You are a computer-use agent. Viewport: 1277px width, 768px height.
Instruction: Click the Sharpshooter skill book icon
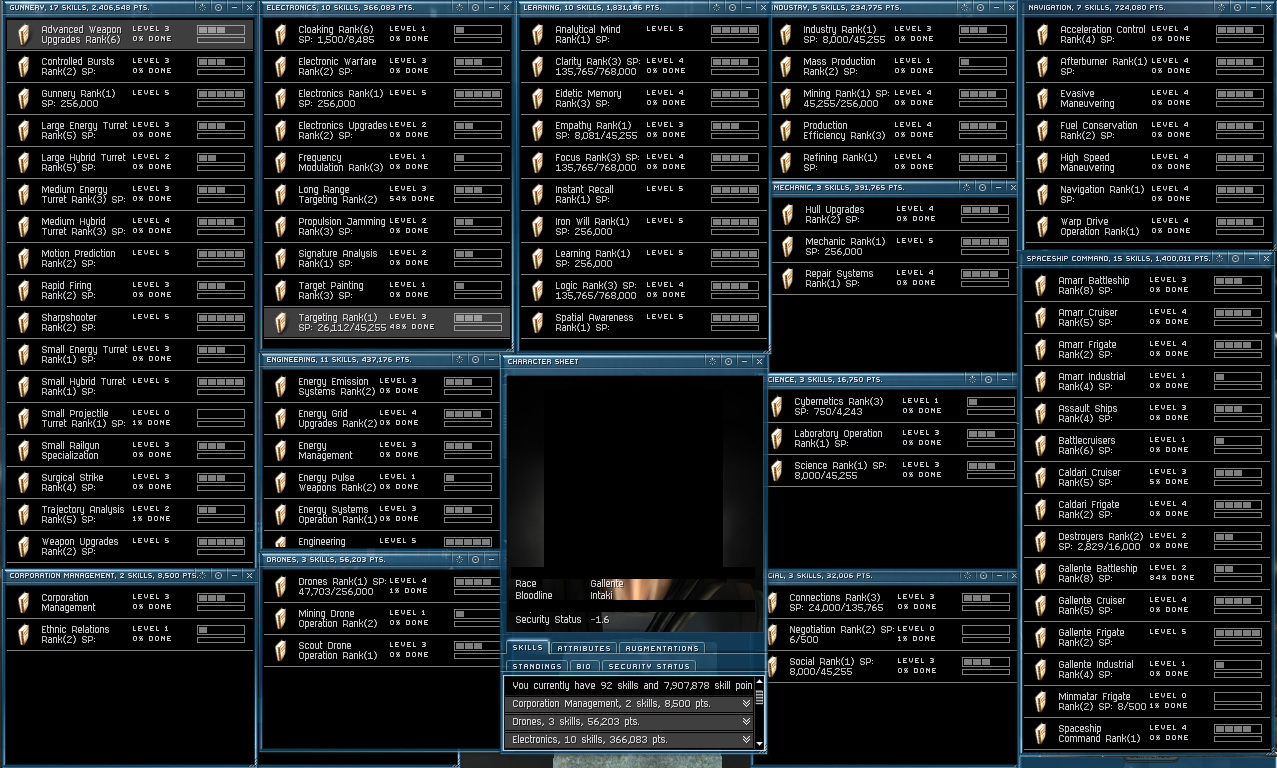pos(25,323)
